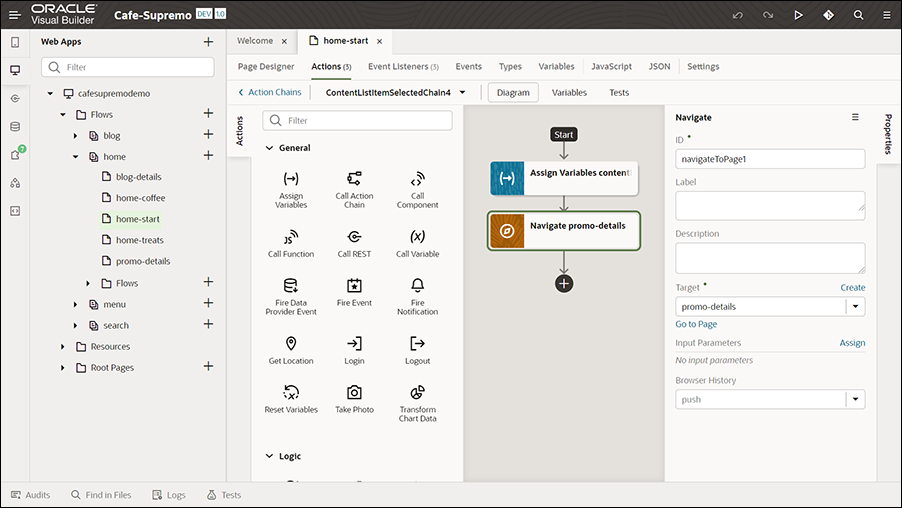Open the header options menu icon
The width and height of the screenshot is (902, 508).
coord(887,15)
